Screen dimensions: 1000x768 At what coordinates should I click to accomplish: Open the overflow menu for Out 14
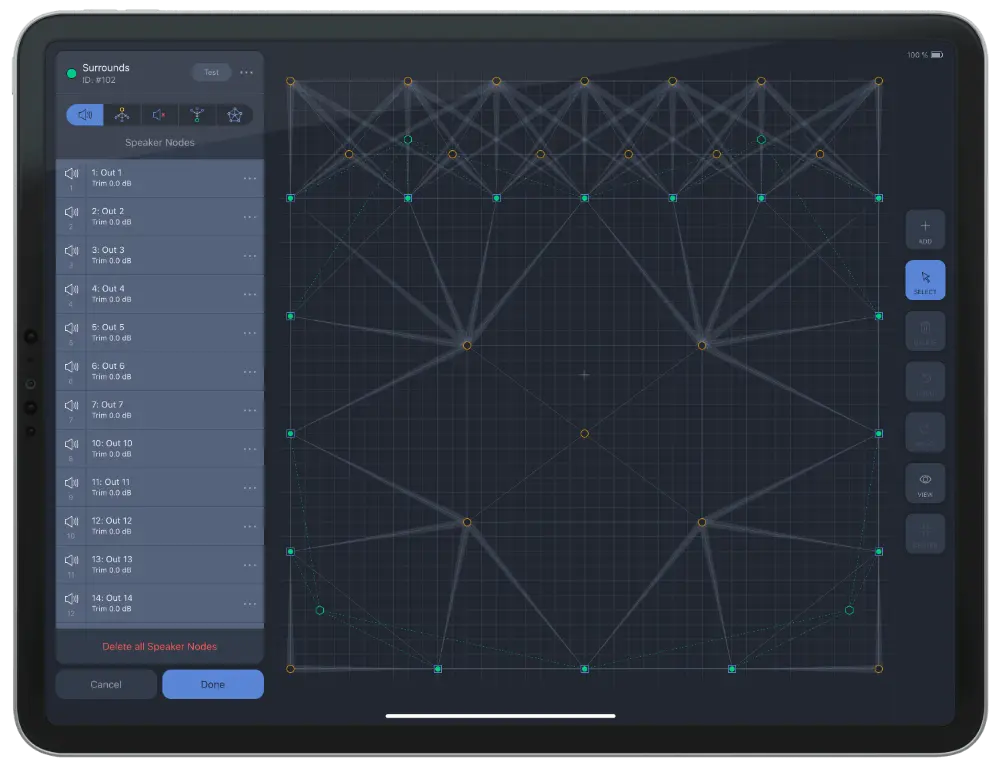(x=248, y=601)
